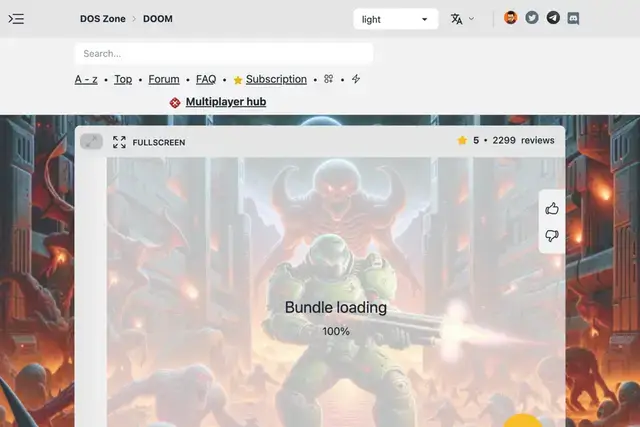The width and height of the screenshot is (640, 427).
Task: Click the yellow round button at the bottom
Action: (522, 421)
